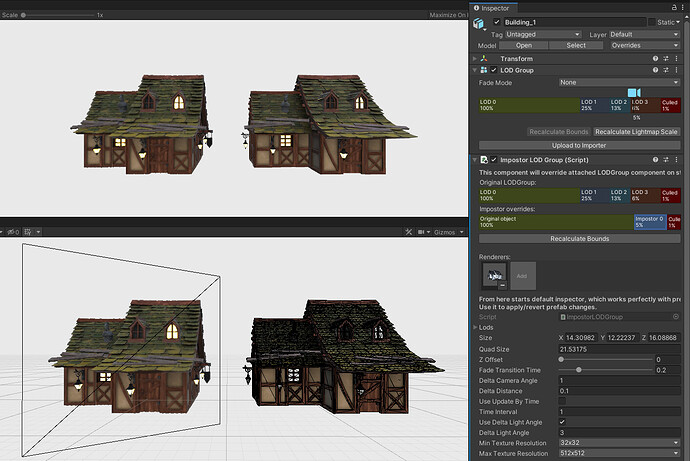Uncheck Use Delta Light Angle
Image resolution: width=690 pixels, height=461 pixels.
pyautogui.click(x=562, y=422)
